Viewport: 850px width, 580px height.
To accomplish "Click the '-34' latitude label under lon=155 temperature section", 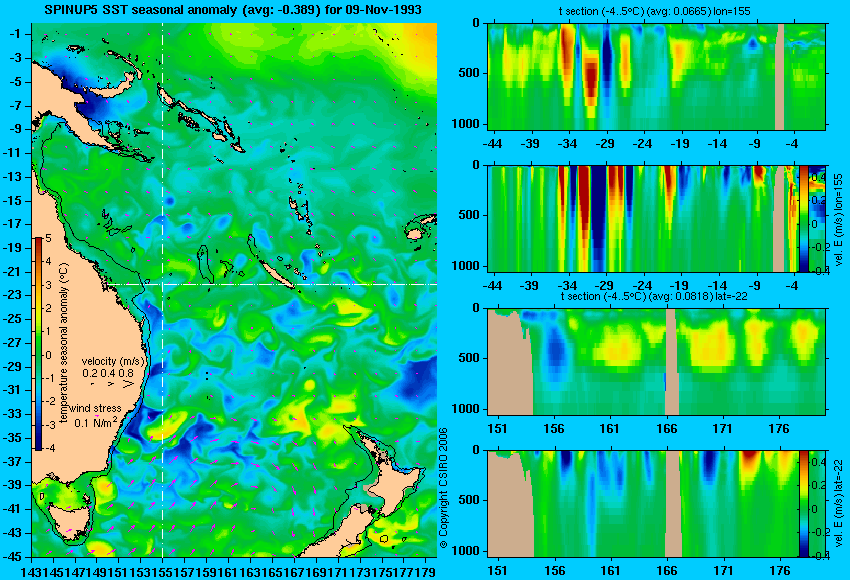I will [x=568, y=144].
